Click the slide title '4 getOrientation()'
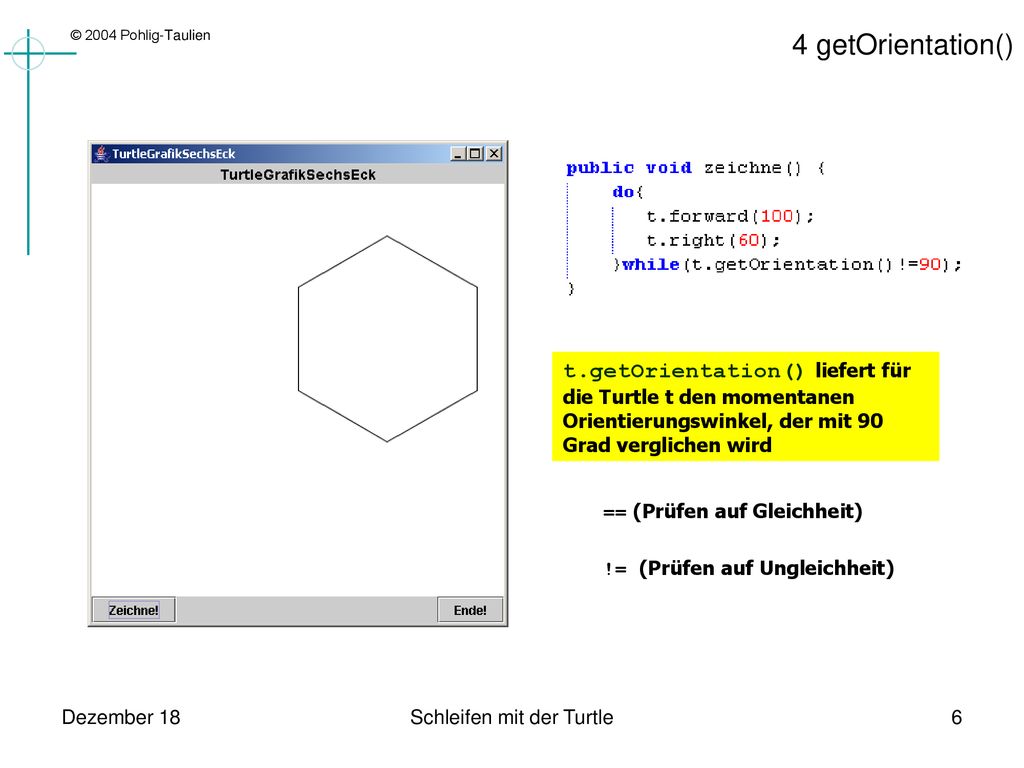Image resolution: width=1024 pixels, height=768 pixels. [902, 45]
